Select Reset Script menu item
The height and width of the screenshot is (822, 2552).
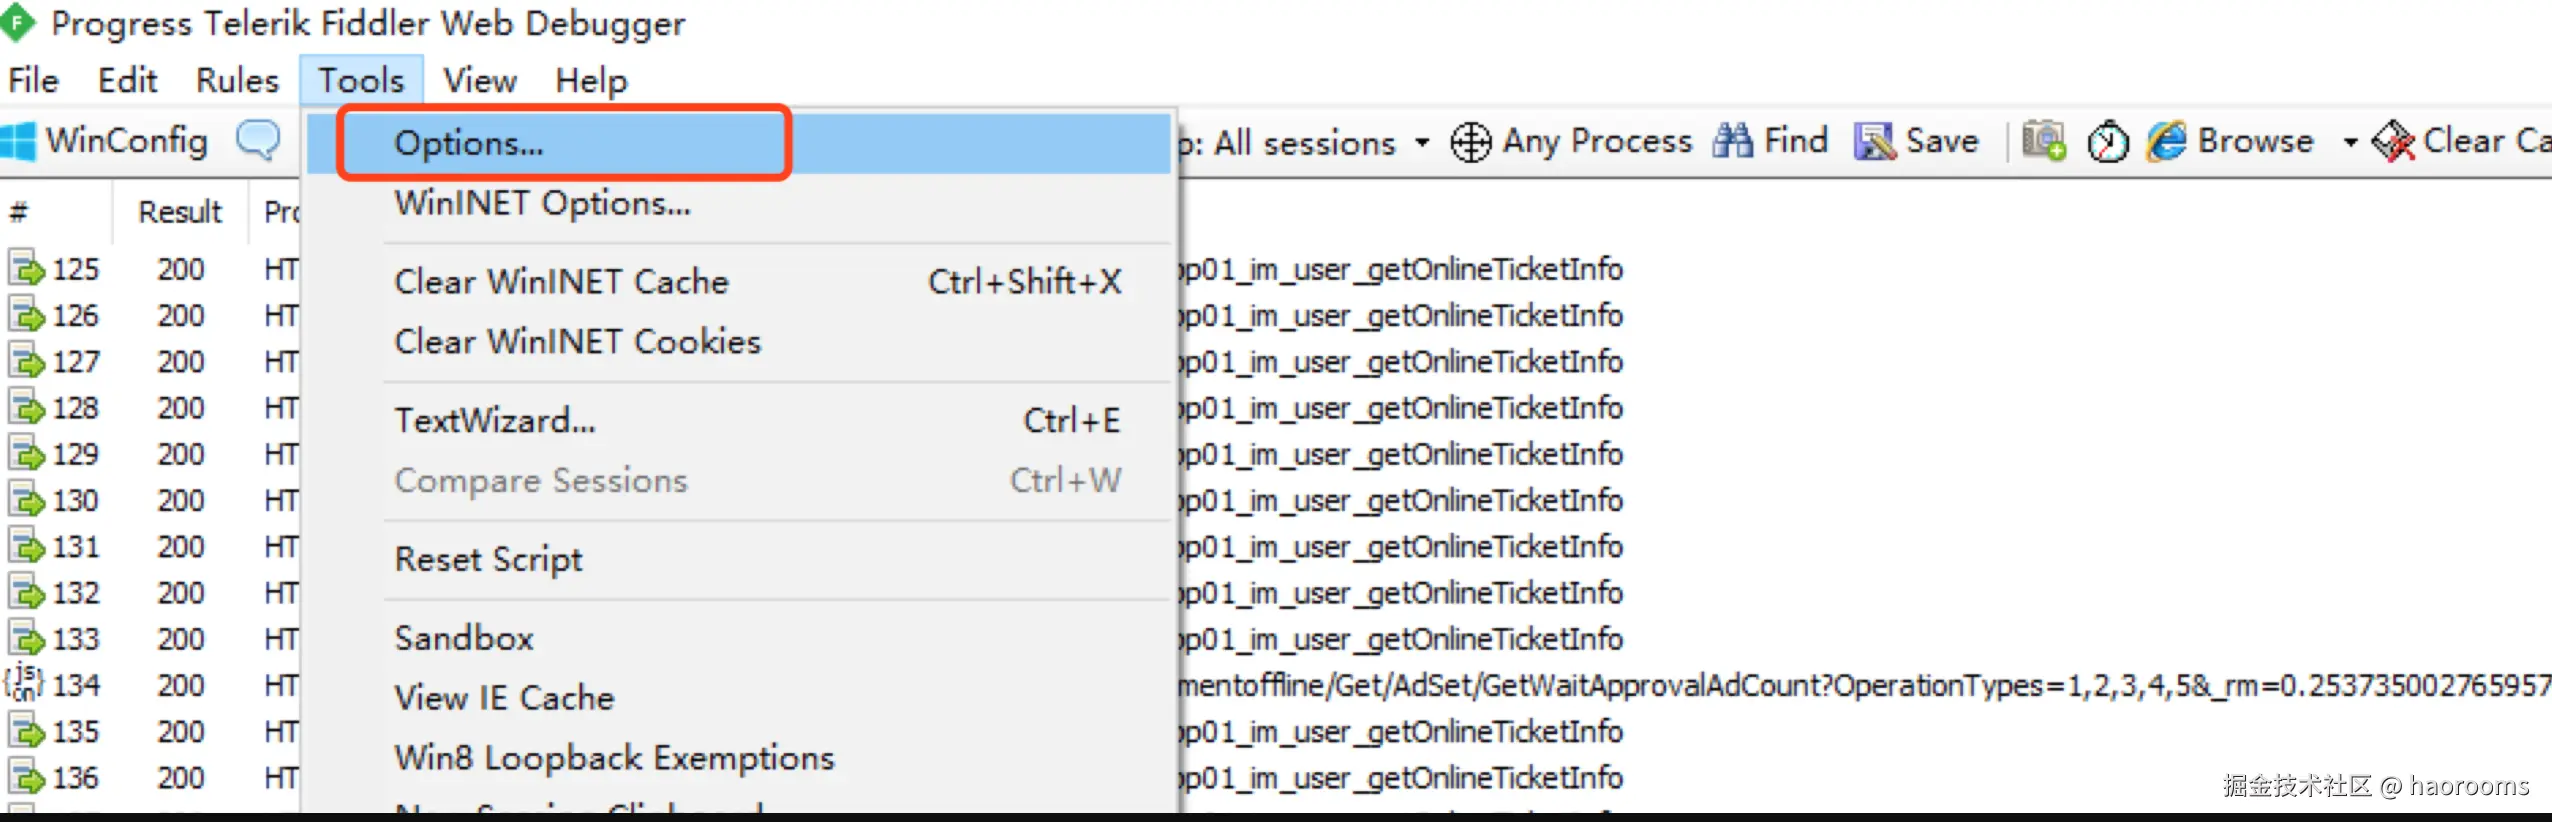pyautogui.click(x=488, y=559)
